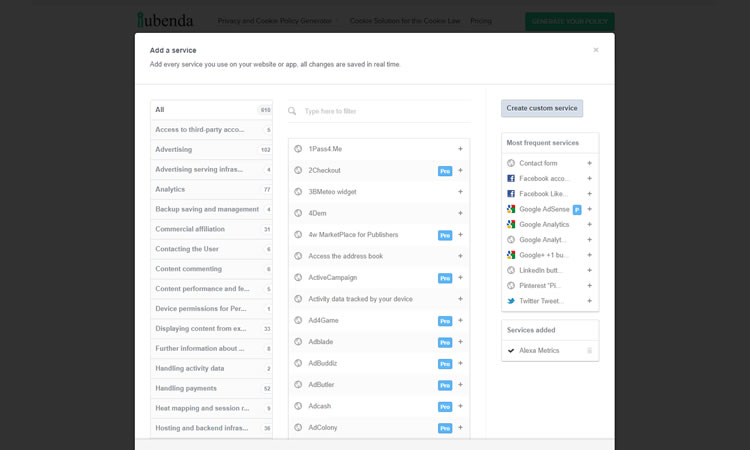Screen dimensions: 750x450
Task: Add 4w MarketPlace for Publishers plus icon
Action: [x=460, y=235]
